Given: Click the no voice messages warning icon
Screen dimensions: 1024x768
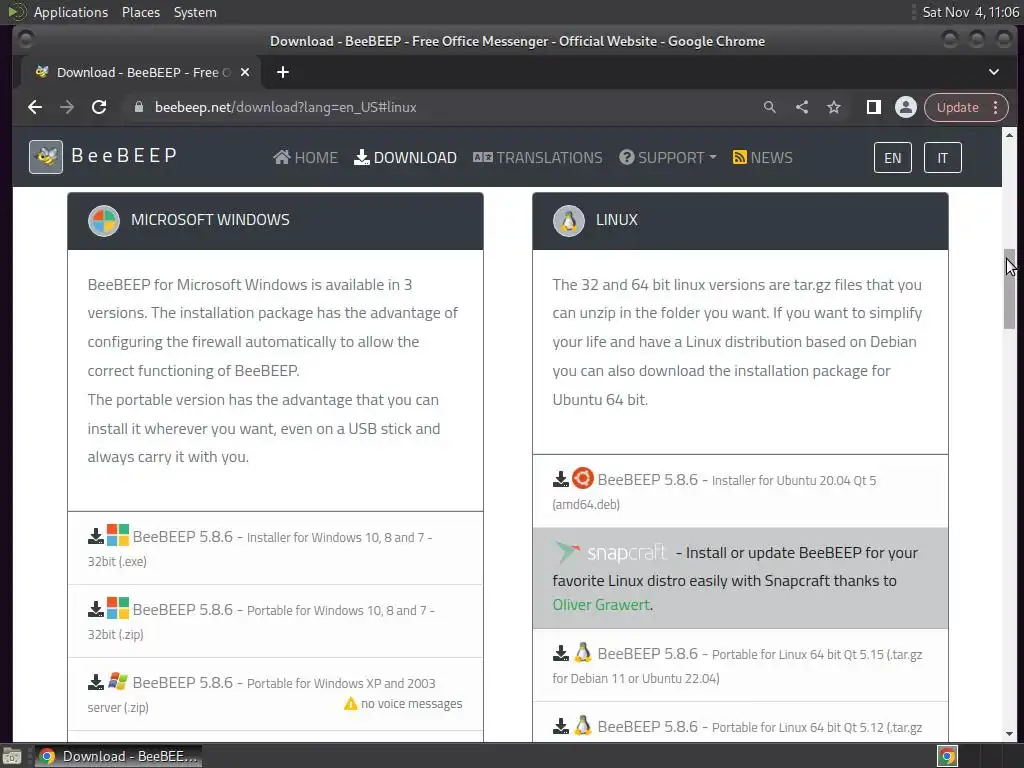Looking at the screenshot, I should point(351,703).
